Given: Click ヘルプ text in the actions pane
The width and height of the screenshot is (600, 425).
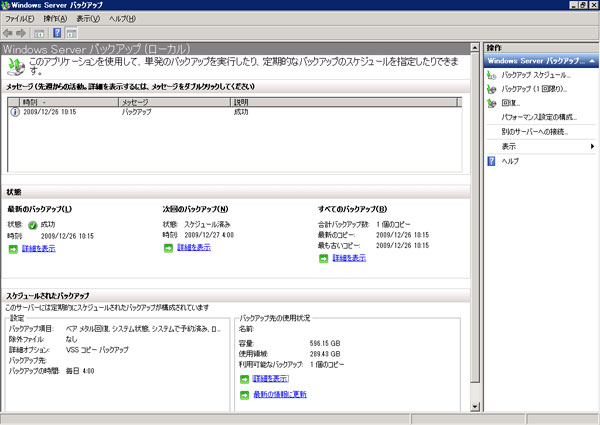Looking at the screenshot, I should pyautogui.click(x=510, y=161).
